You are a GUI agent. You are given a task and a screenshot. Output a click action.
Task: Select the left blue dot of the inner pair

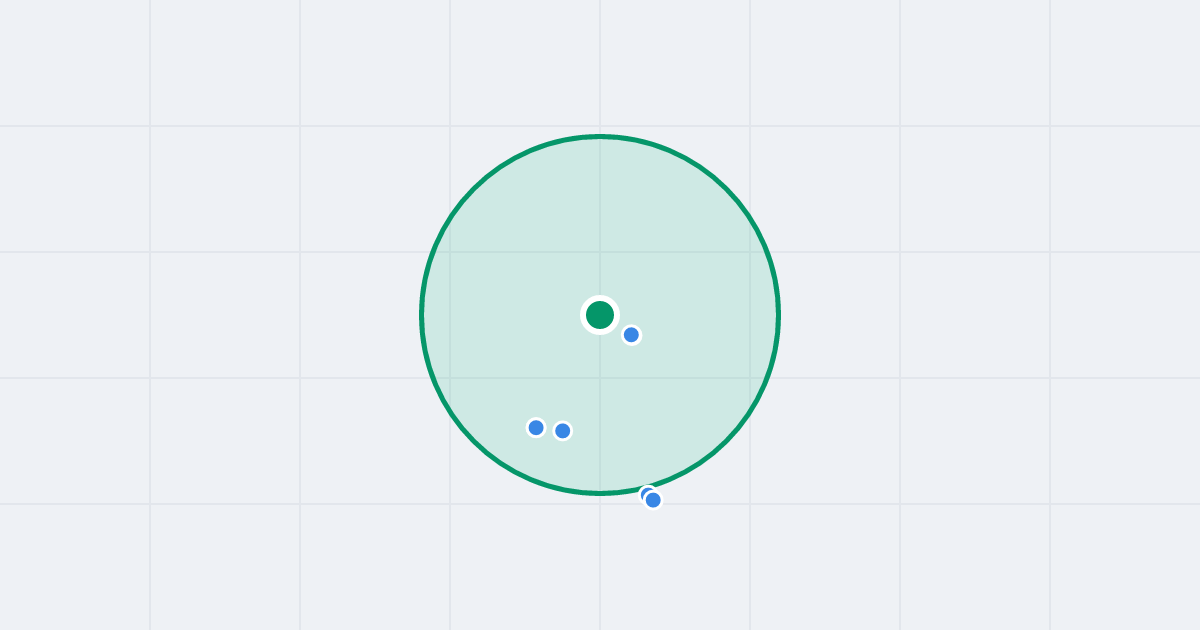[x=536, y=428]
